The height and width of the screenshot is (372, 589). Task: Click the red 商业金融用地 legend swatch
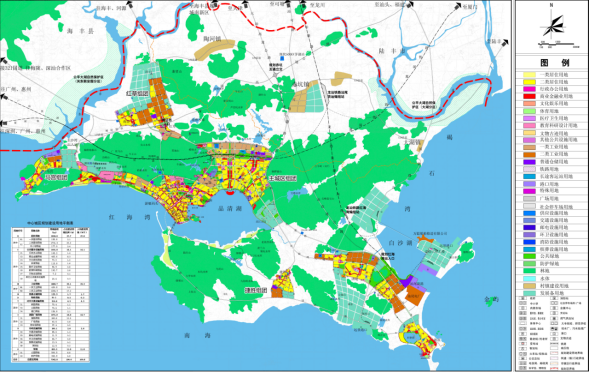(530, 96)
